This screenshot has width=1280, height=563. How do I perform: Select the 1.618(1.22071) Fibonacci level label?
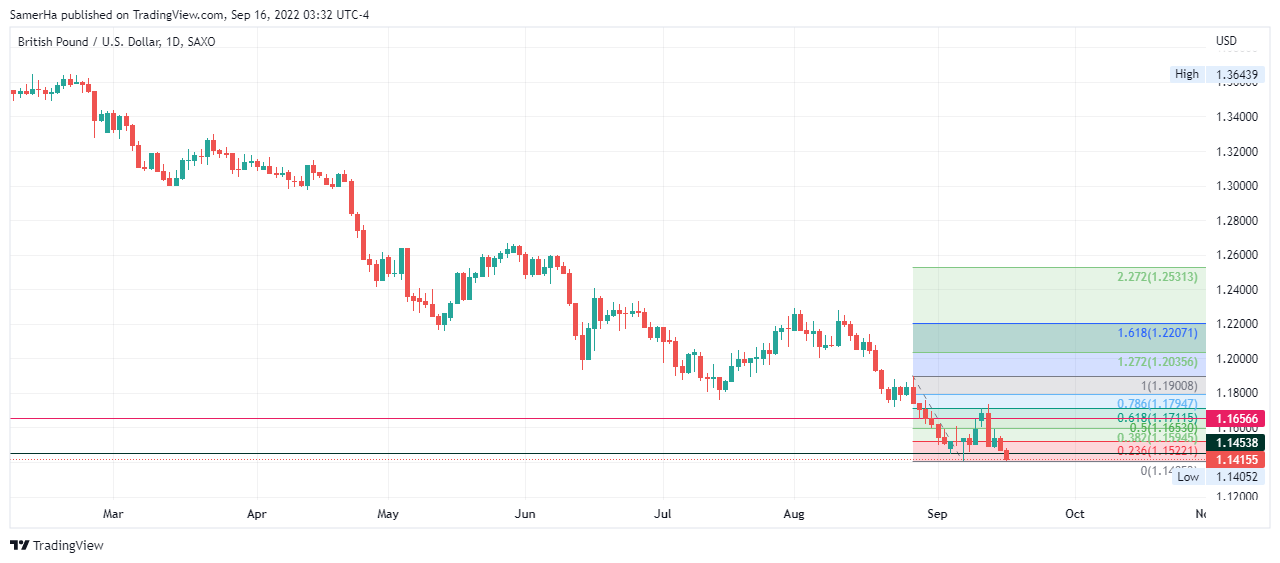point(1157,331)
